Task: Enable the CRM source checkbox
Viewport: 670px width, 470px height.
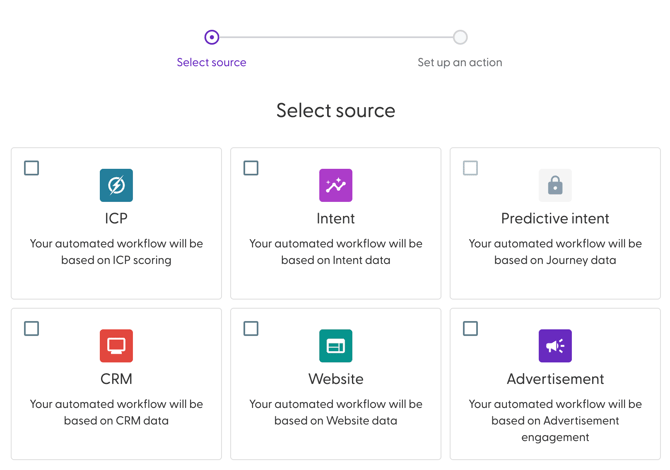Action: click(x=32, y=329)
